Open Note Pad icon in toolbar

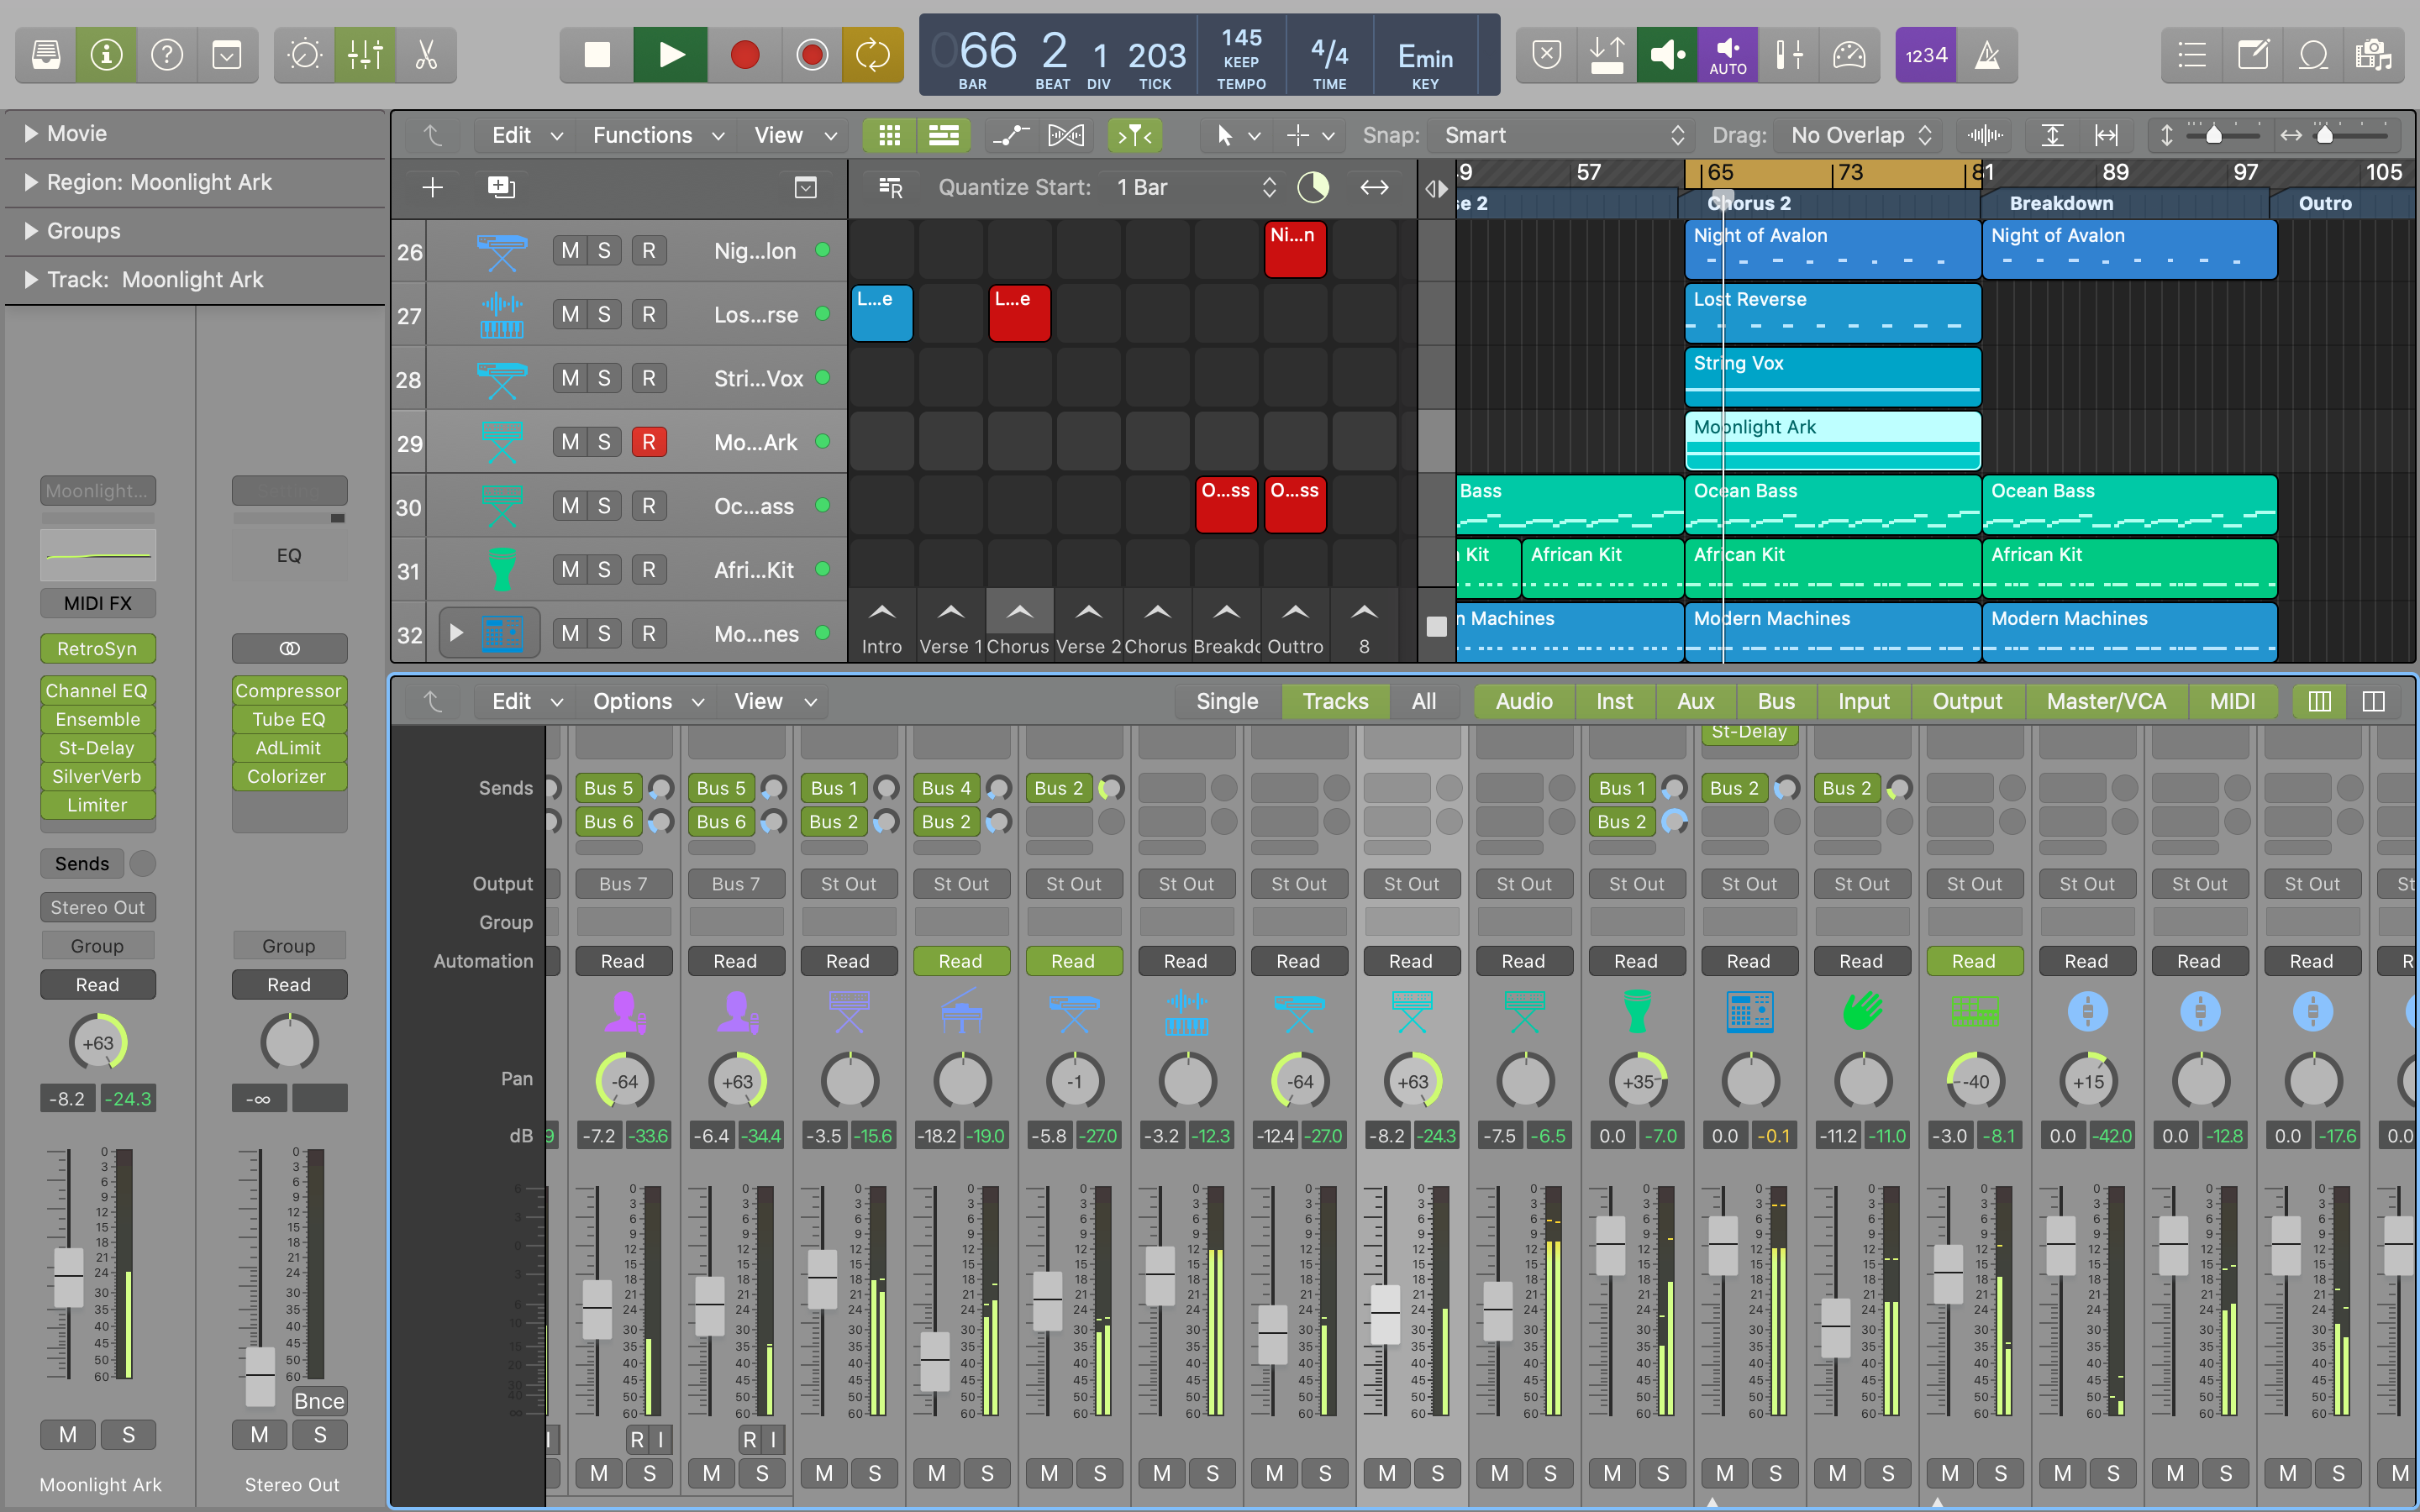click(x=2253, y=55)
